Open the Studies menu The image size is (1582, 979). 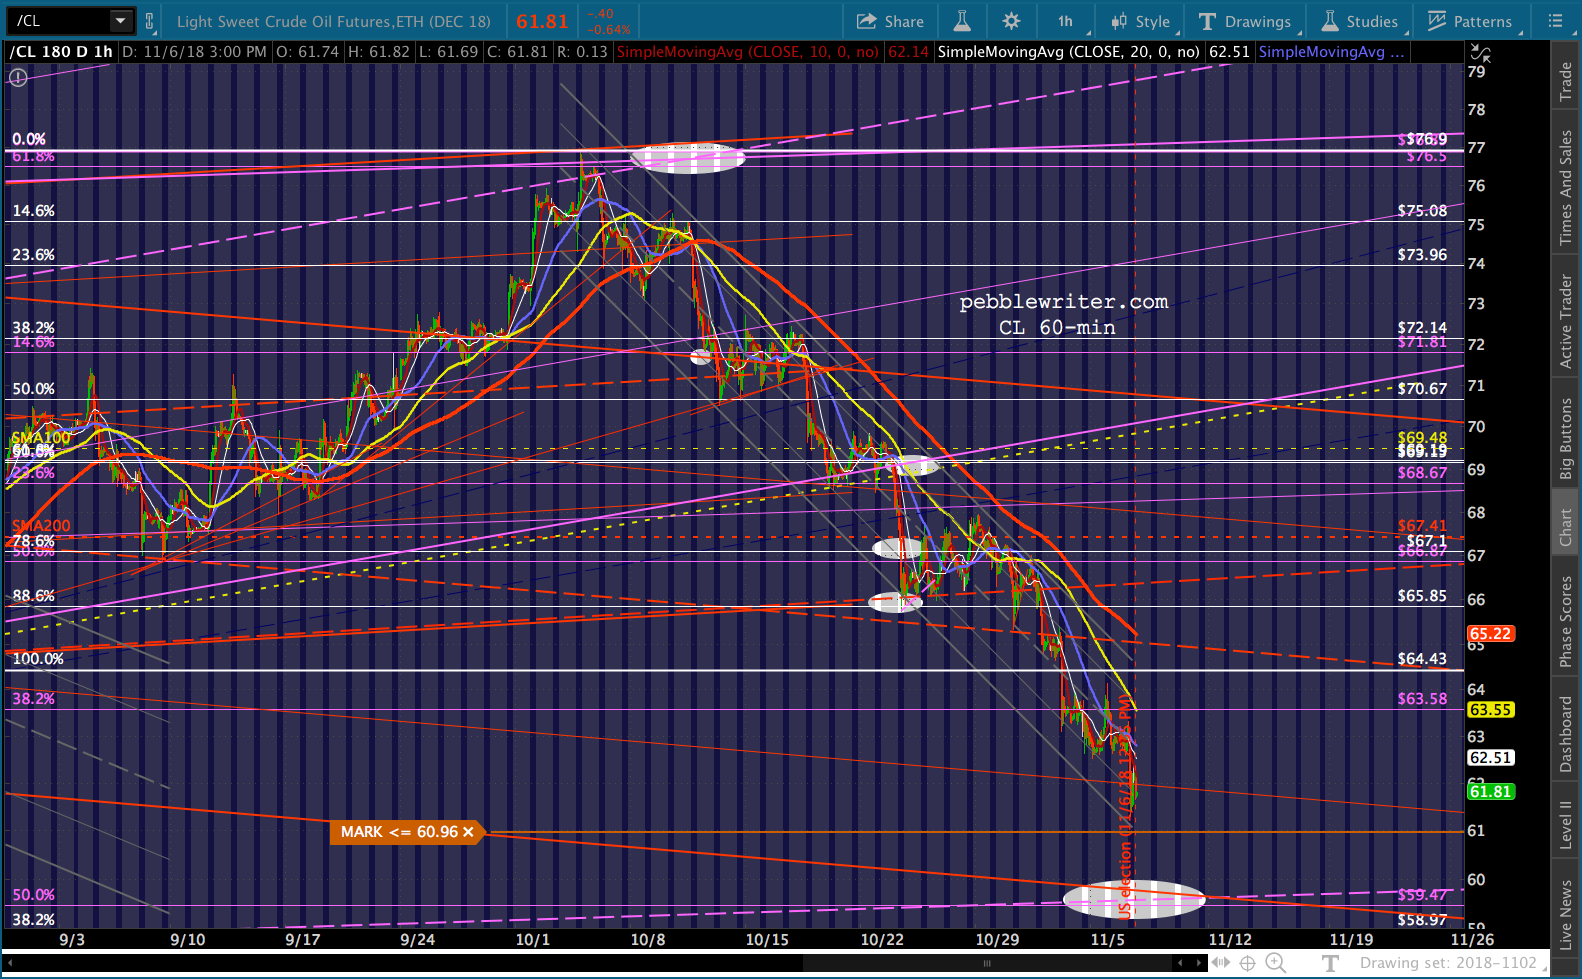click(x=1360, y=21)
